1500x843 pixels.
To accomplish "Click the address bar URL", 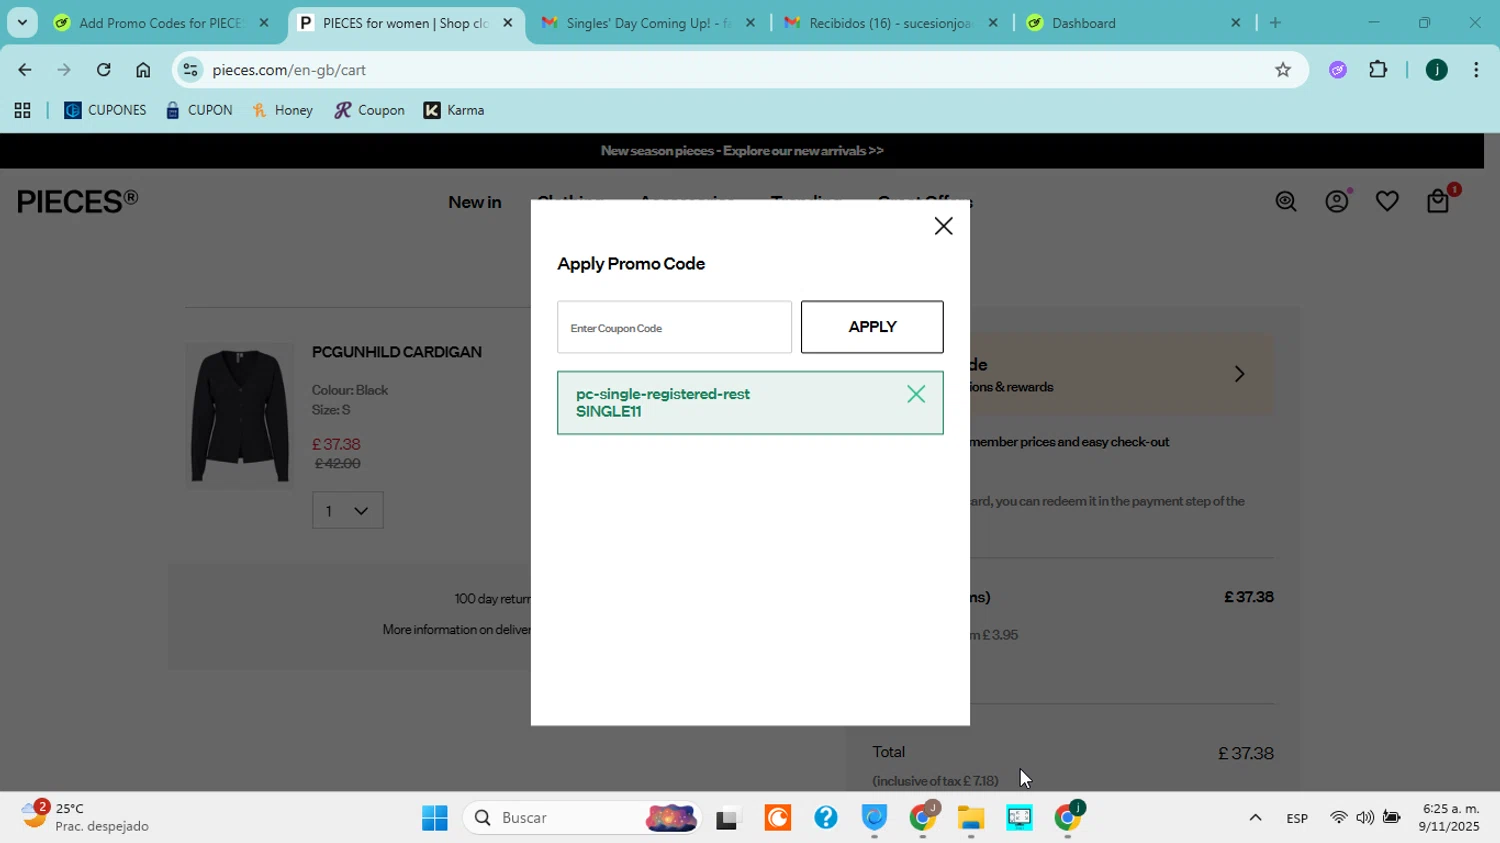I will [289, 70].
